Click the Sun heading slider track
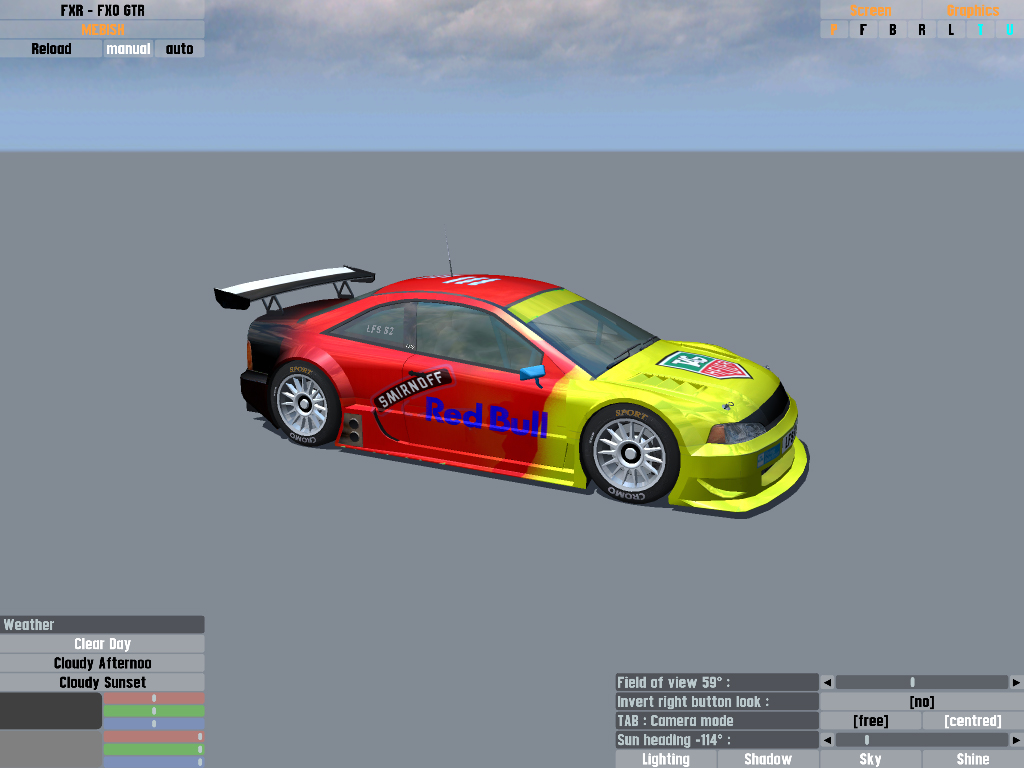 tap(921, 740)
